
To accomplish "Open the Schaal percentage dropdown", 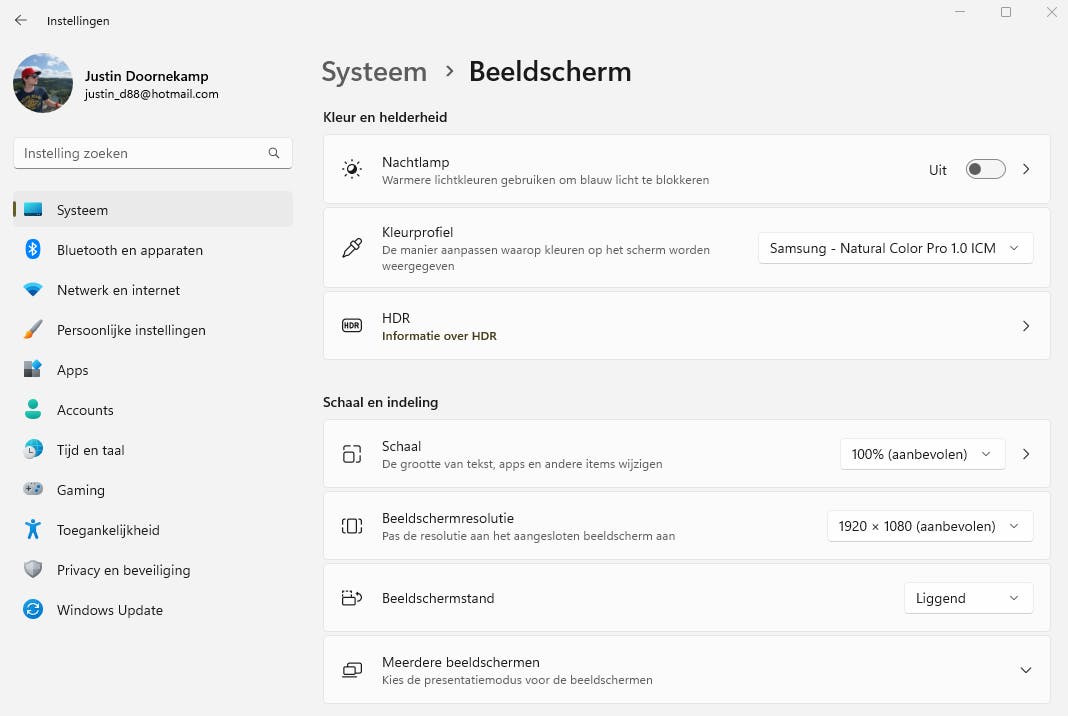I will 921,454.
